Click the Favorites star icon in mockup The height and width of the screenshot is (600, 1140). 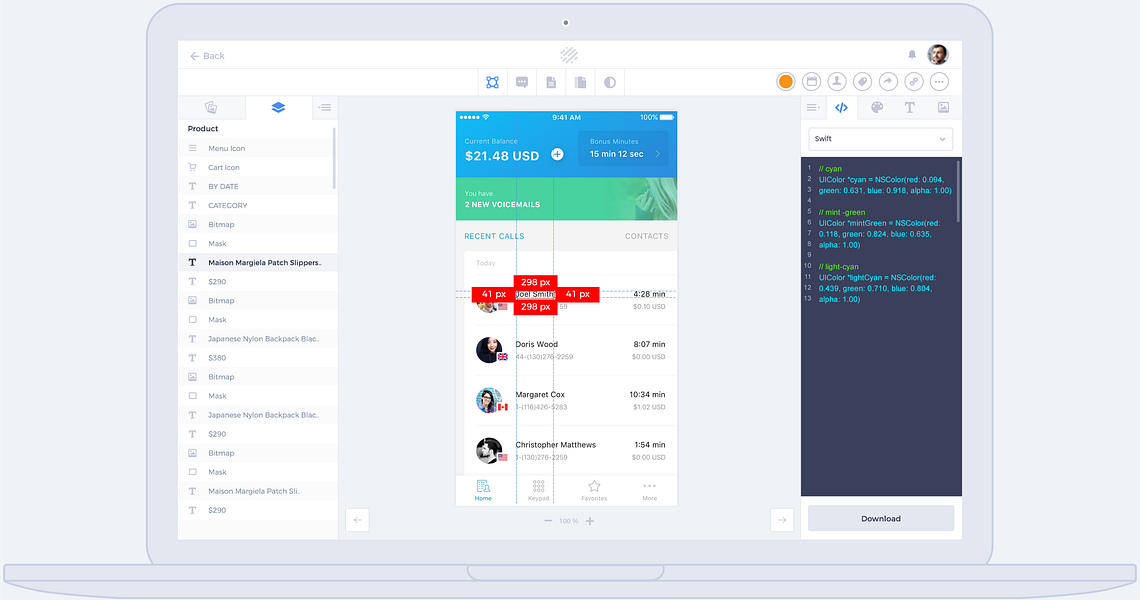(594, 486)
